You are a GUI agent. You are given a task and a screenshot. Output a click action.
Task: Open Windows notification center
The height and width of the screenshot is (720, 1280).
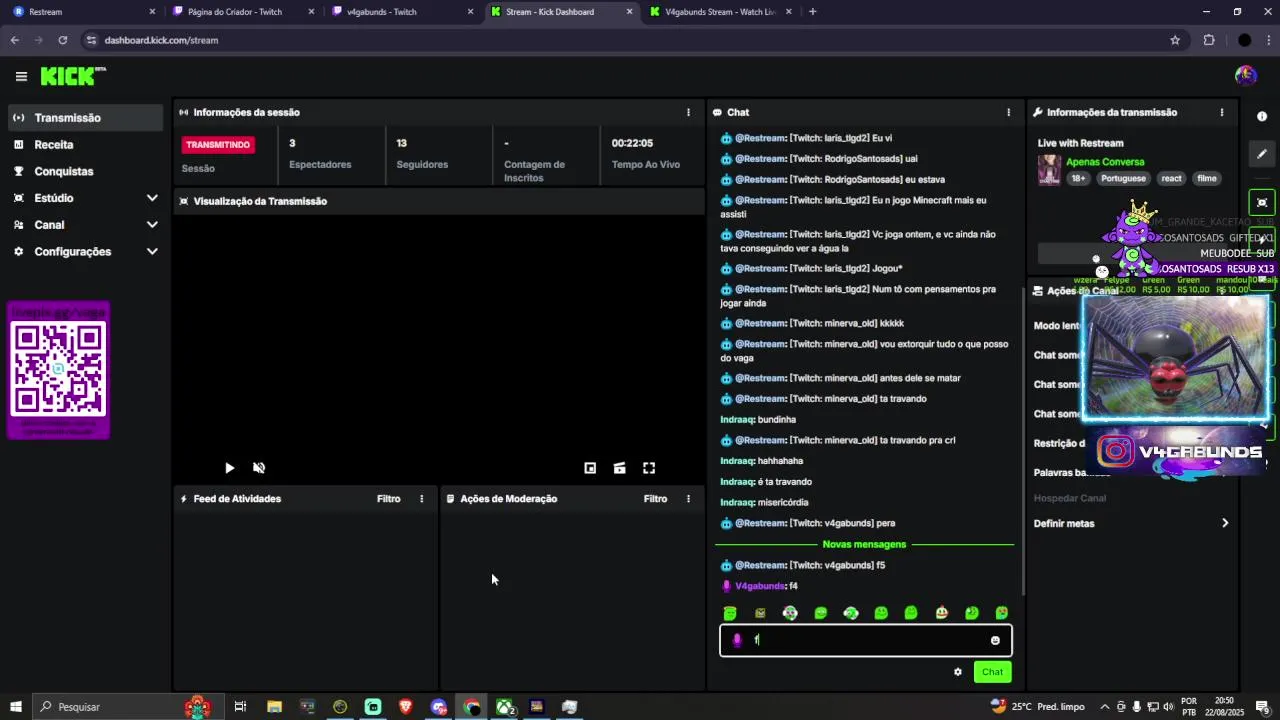[1262, 707]
